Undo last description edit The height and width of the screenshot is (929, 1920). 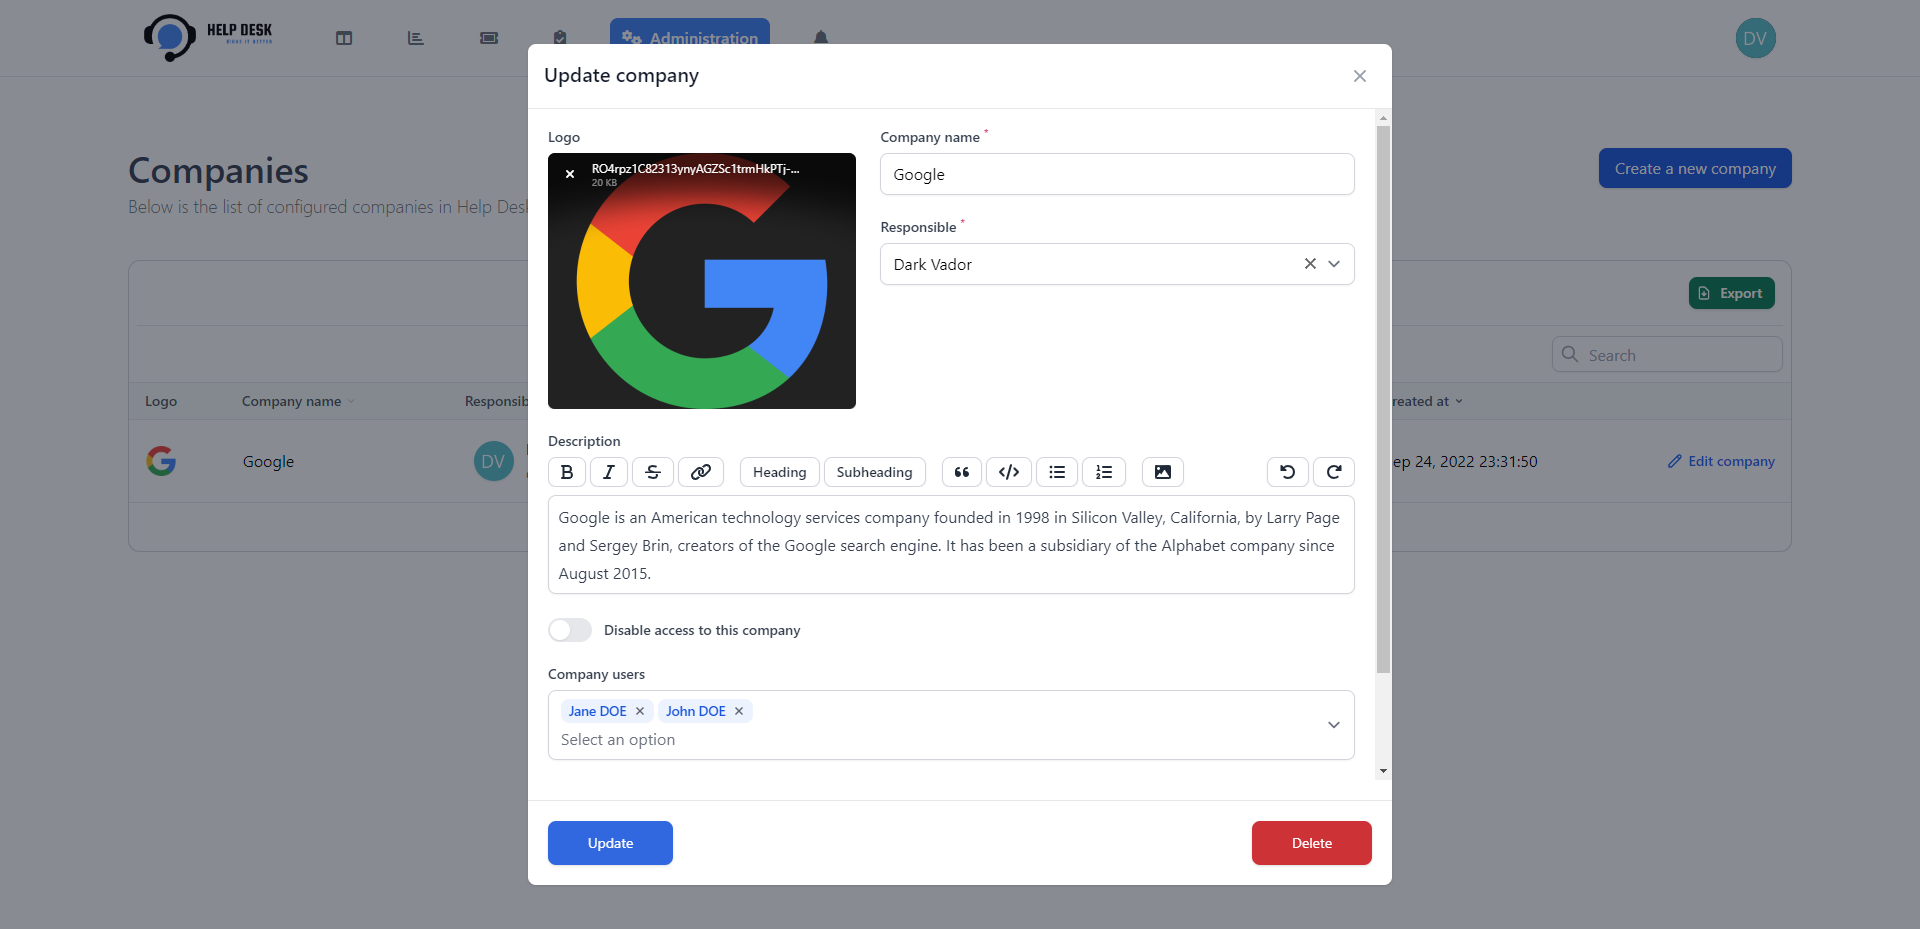1288,472
